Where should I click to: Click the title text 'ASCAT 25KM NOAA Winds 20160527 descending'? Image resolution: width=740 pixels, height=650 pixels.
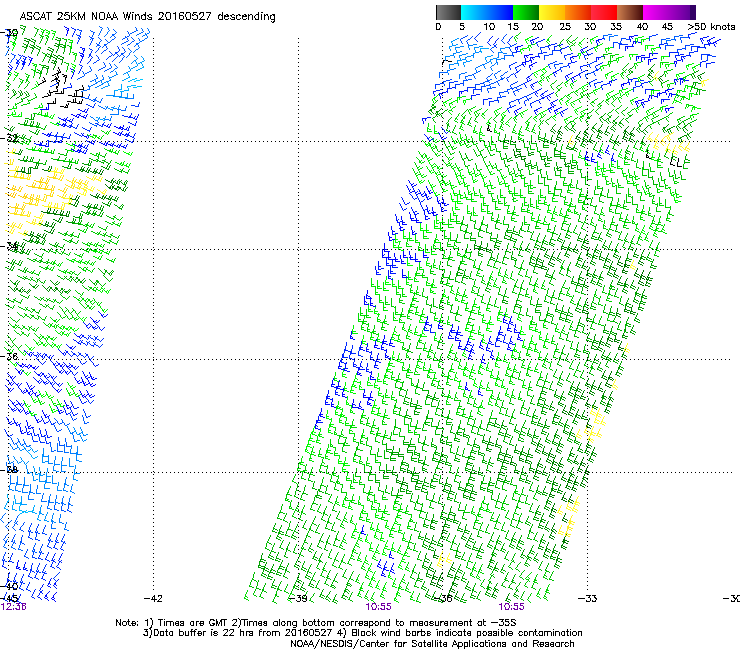coord(148,17)
